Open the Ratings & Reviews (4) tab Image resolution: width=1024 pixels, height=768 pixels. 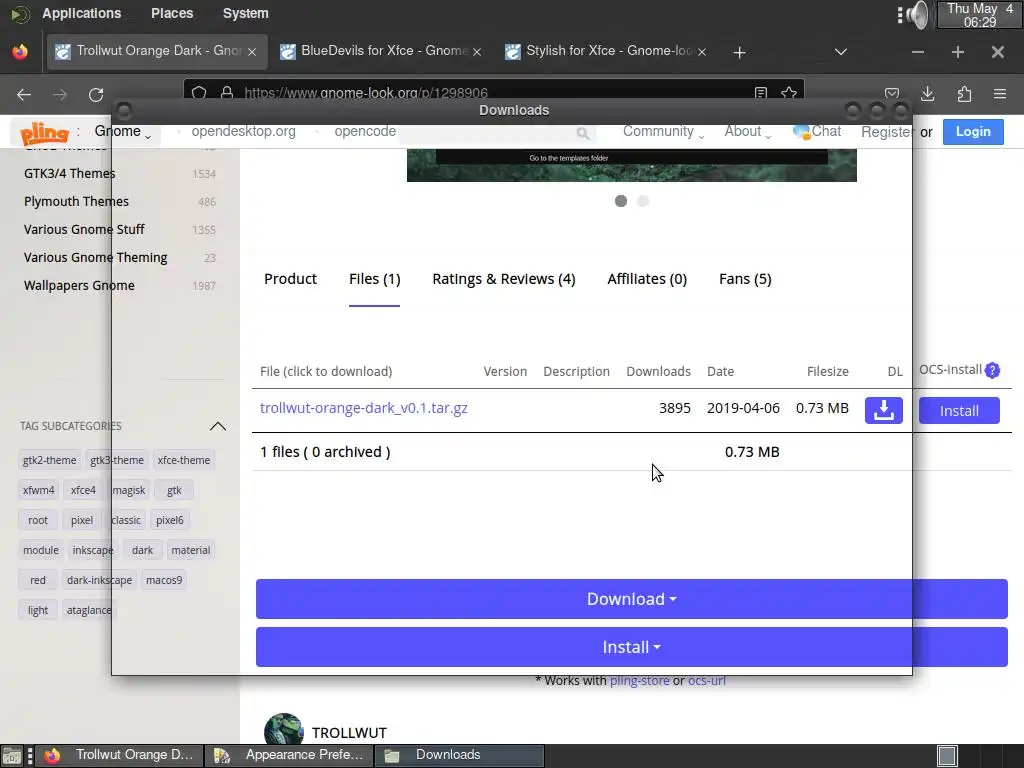pos(504,280)
